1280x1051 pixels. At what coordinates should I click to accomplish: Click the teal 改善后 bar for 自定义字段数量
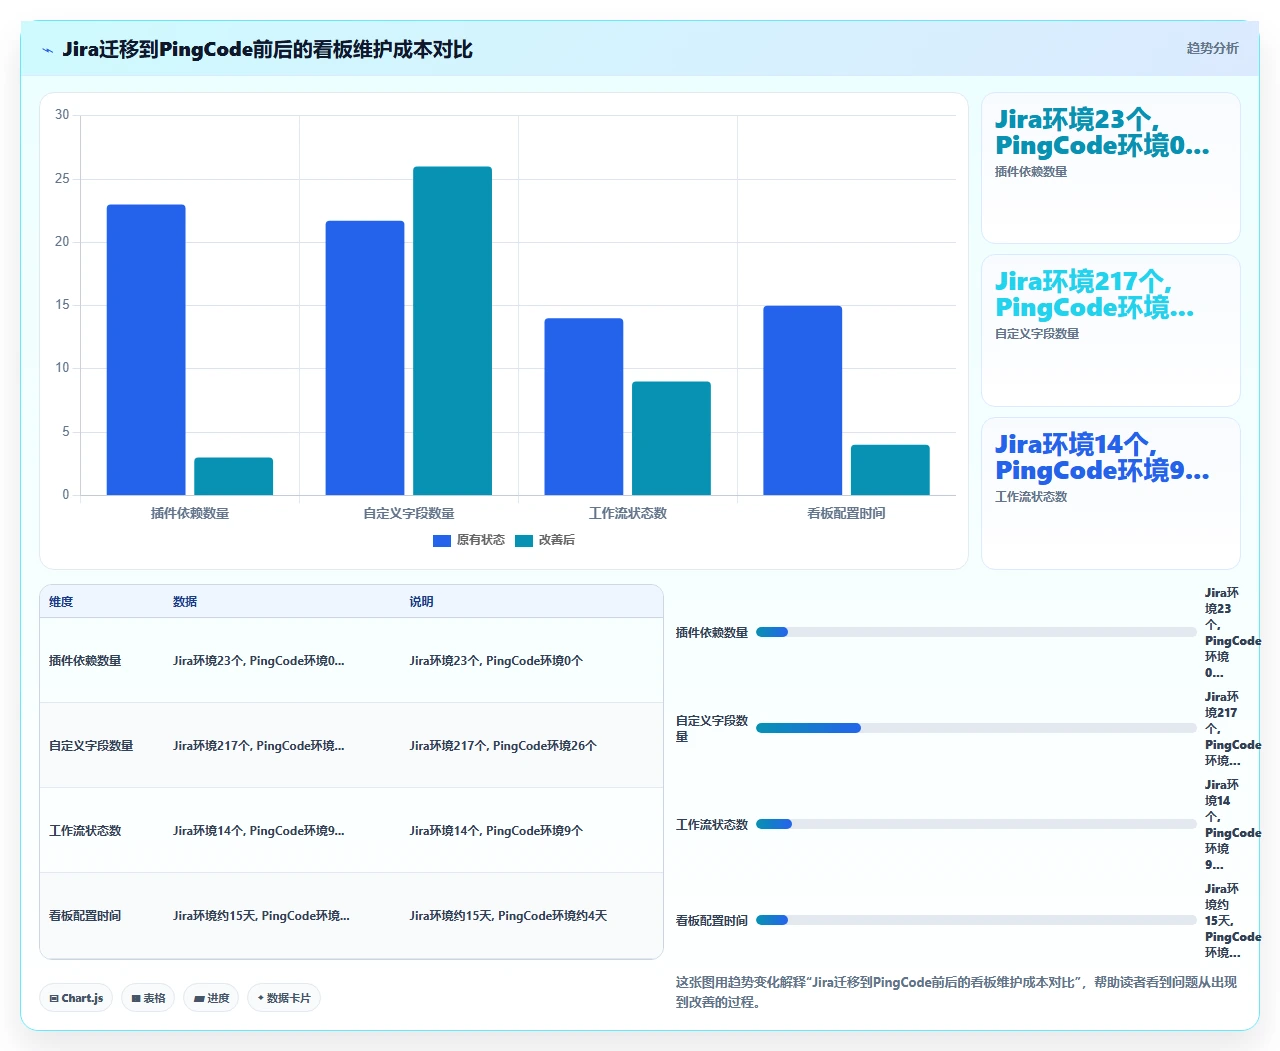pyautogui.click(x=452, y=331)
